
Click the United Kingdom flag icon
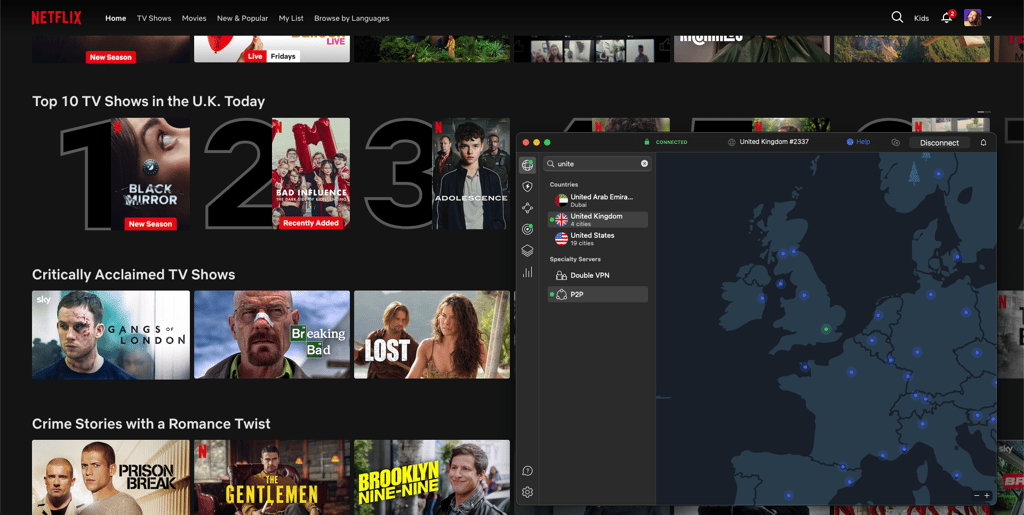point(561,219)
